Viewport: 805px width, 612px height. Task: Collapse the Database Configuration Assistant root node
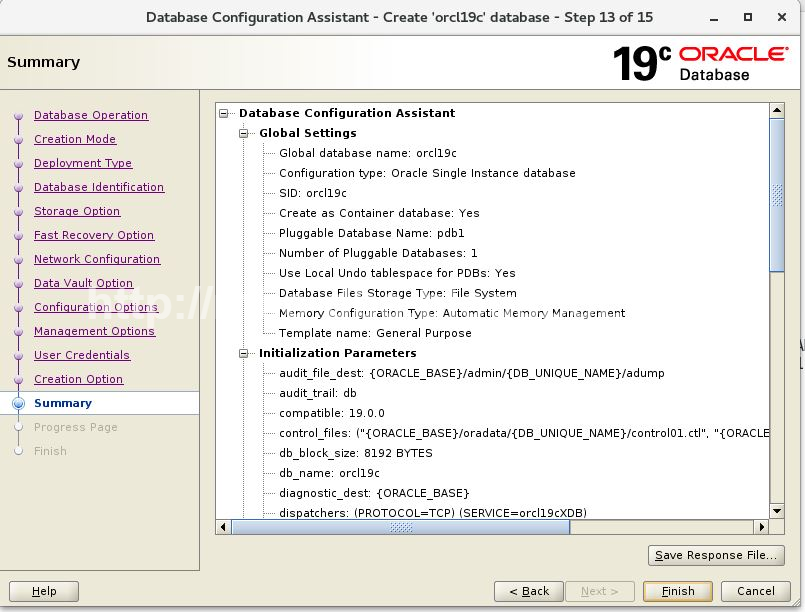(224, 113)
